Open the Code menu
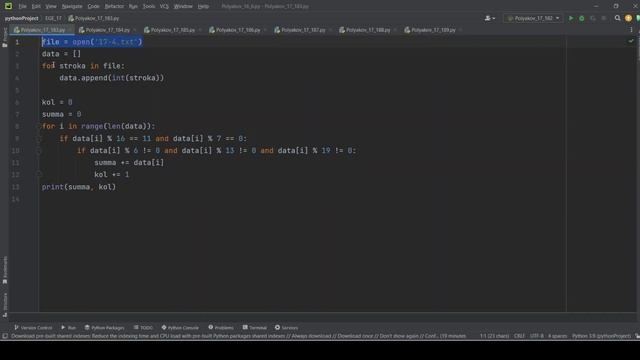The width and height of the screenshot is (640, 360). (93, 7)
